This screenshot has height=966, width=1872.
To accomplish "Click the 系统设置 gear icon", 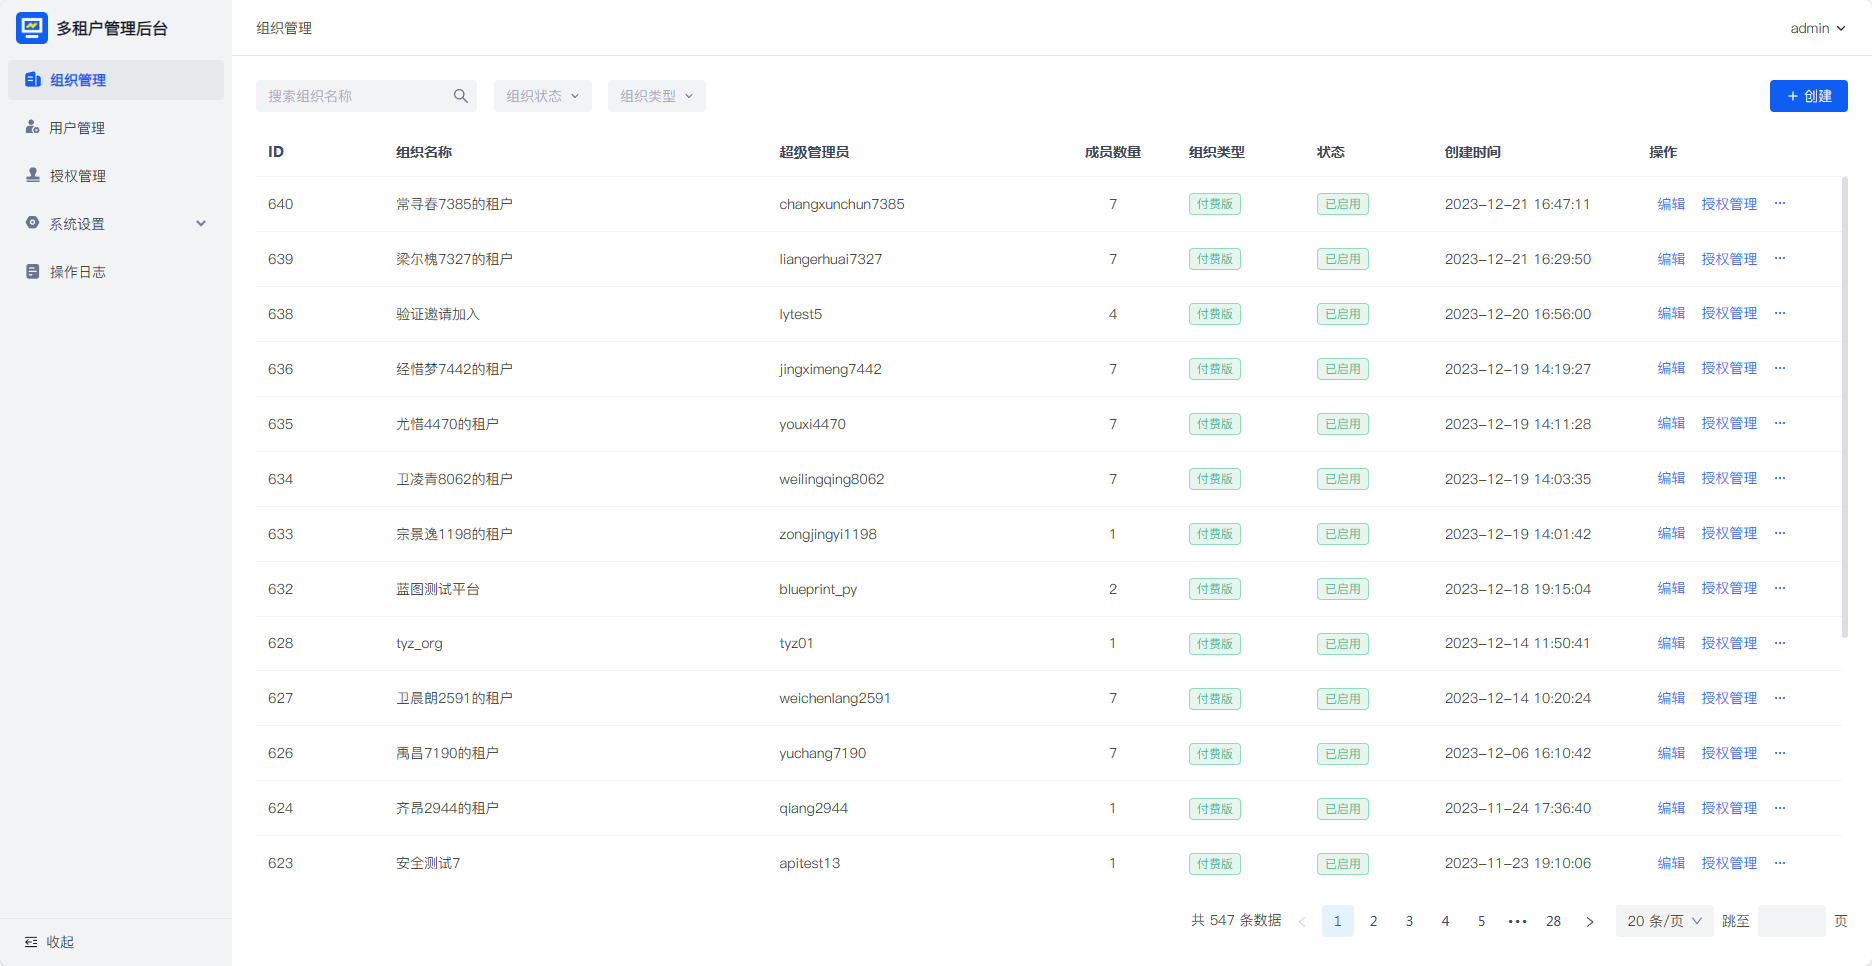I will 33,224.
